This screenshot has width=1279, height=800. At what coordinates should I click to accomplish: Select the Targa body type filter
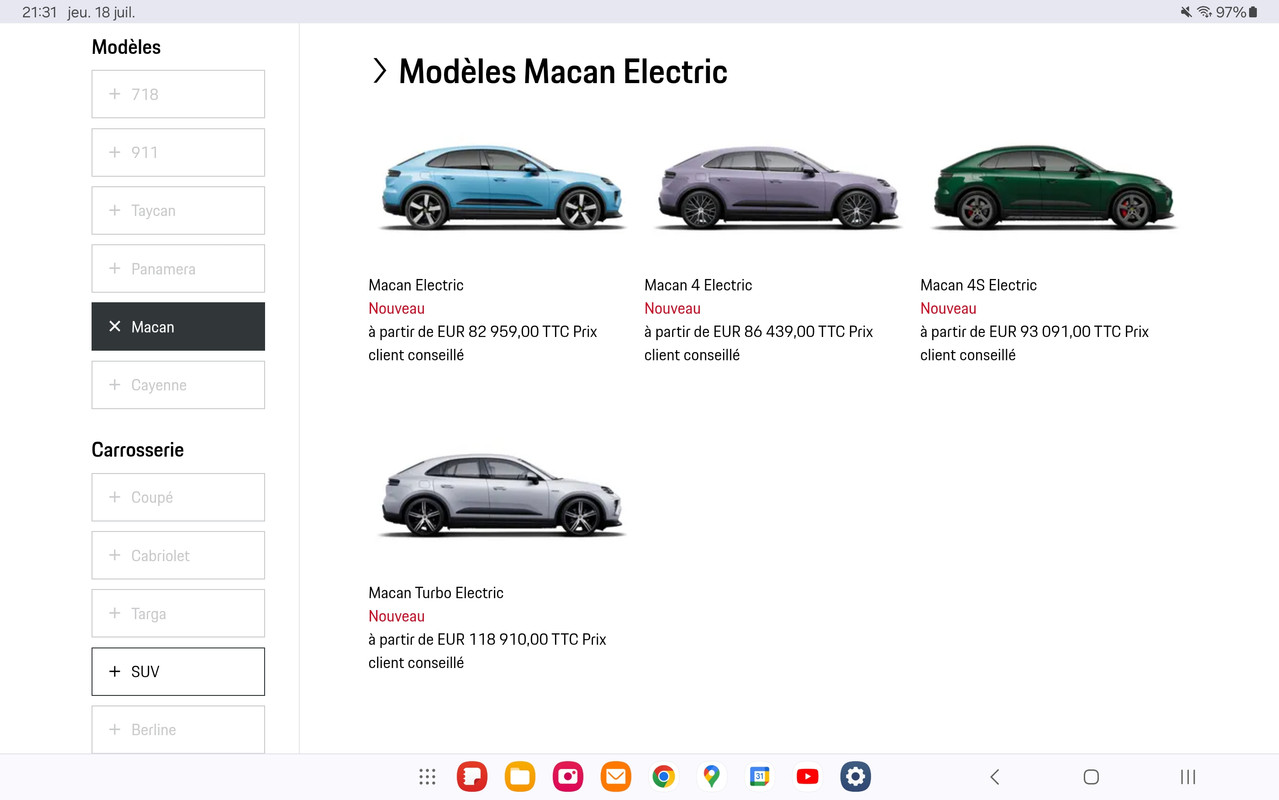(178, 613)
